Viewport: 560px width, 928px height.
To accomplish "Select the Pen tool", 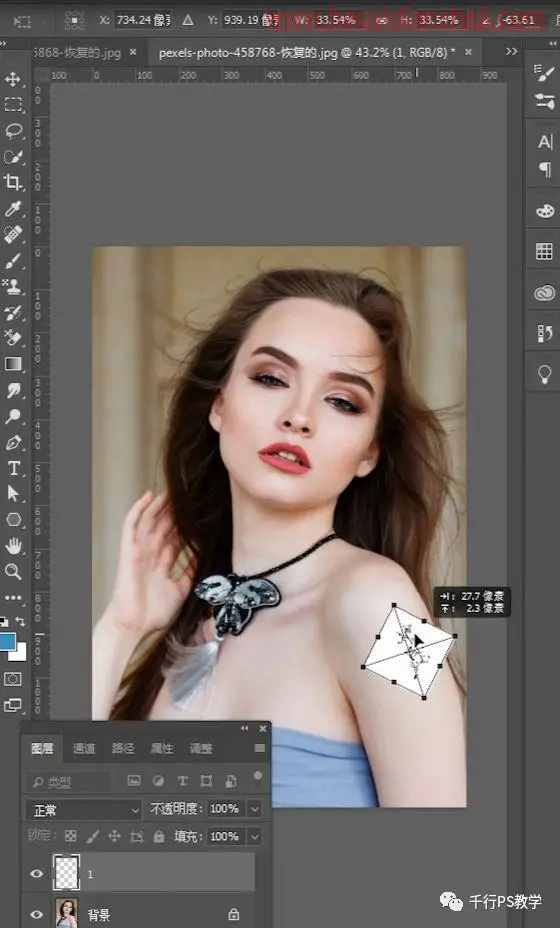I will 13,443.
